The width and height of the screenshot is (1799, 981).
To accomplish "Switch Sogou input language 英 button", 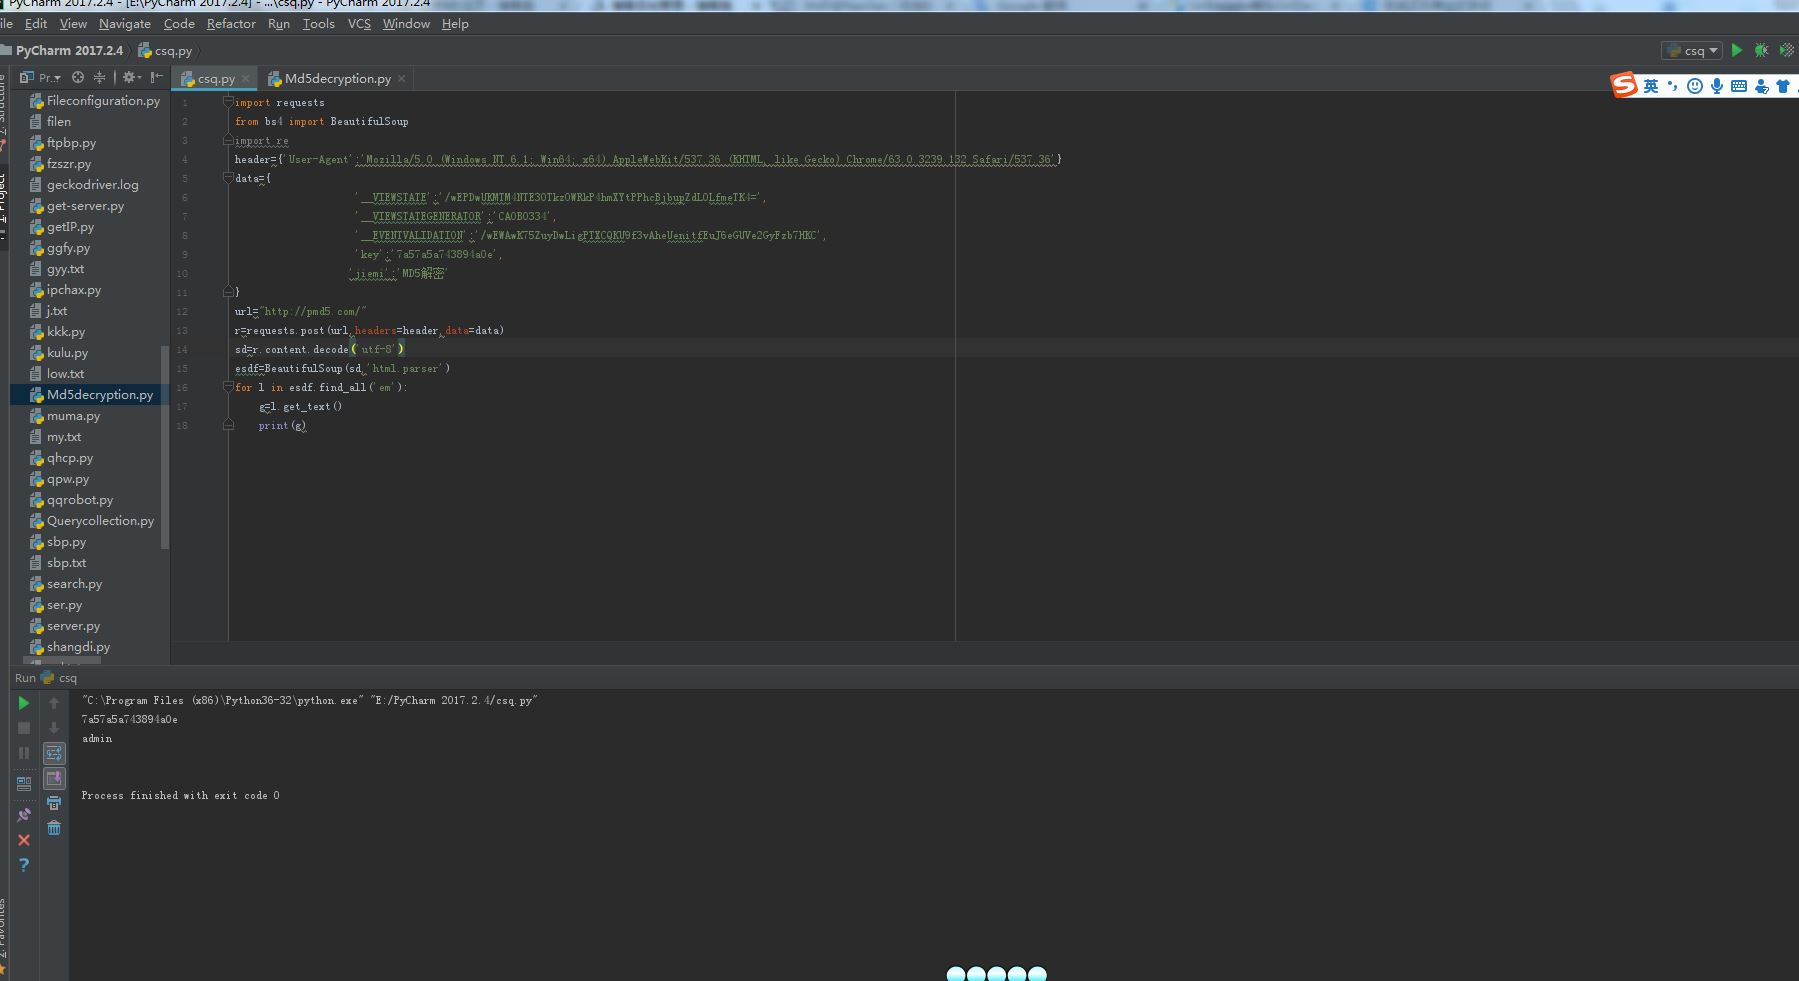I will 1651,86.
